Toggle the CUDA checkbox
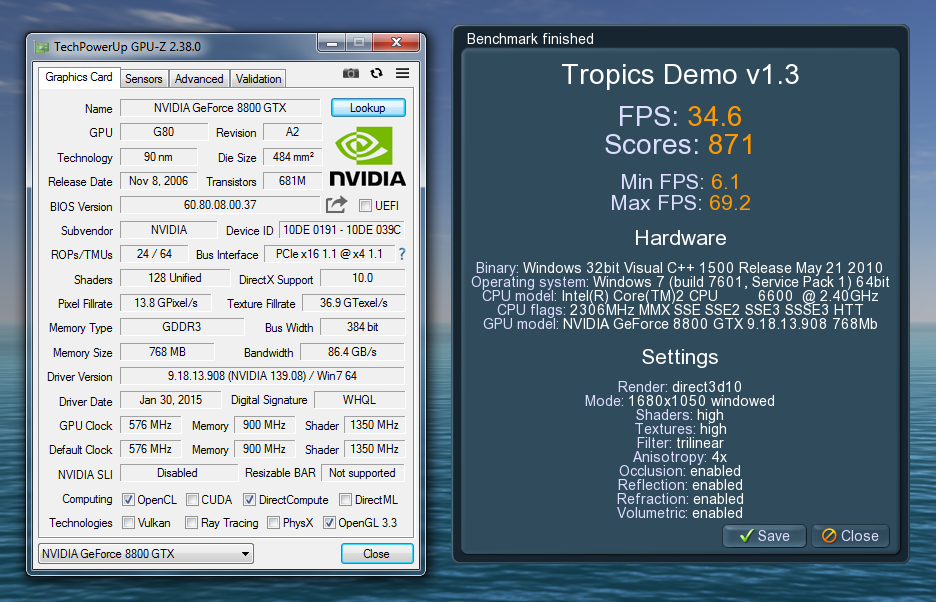936x602 pixels. (x=192, y=499)
